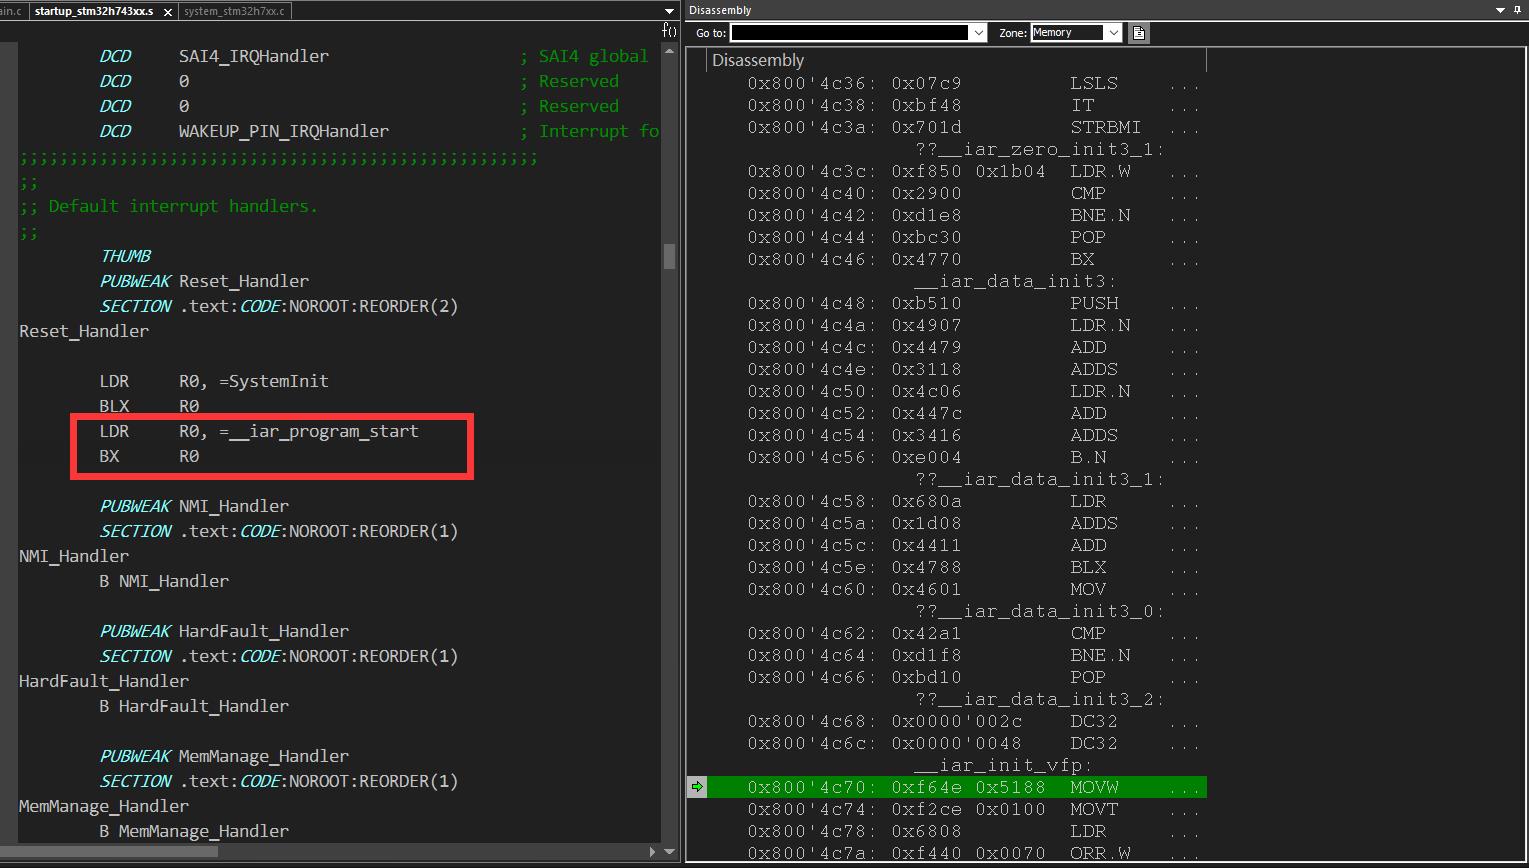Viewport: 1529px width, 868px height.
Task: Click the ??__iar_zero_init3_1 label
Action: click(x=1040, y=149)
